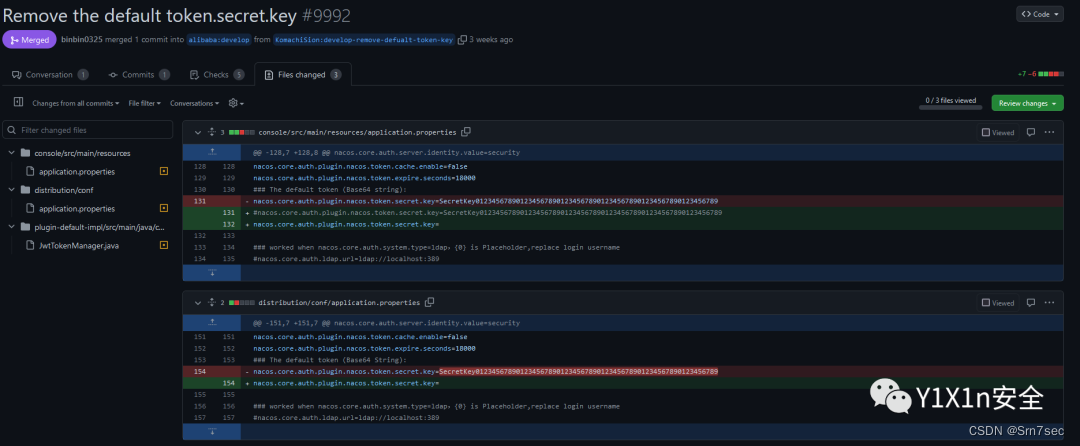
Task: Collapse the distribution/conf application.properties diff
Action: click(198, 302)
